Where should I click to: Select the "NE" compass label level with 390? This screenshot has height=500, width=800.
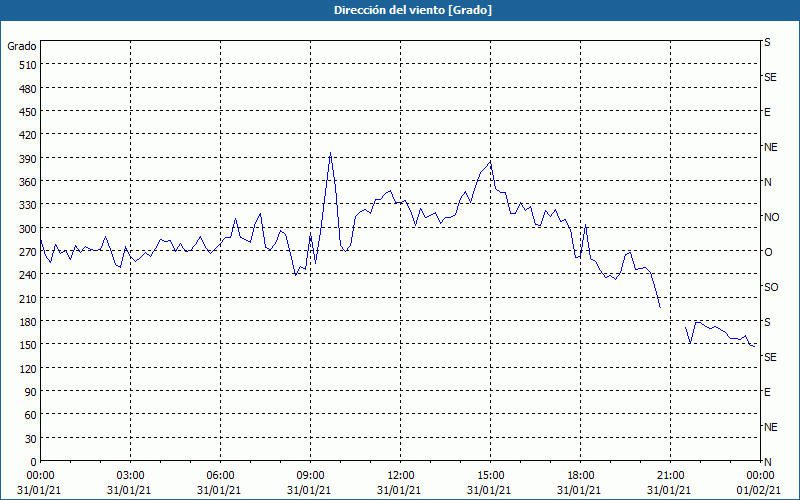[770, 147]
